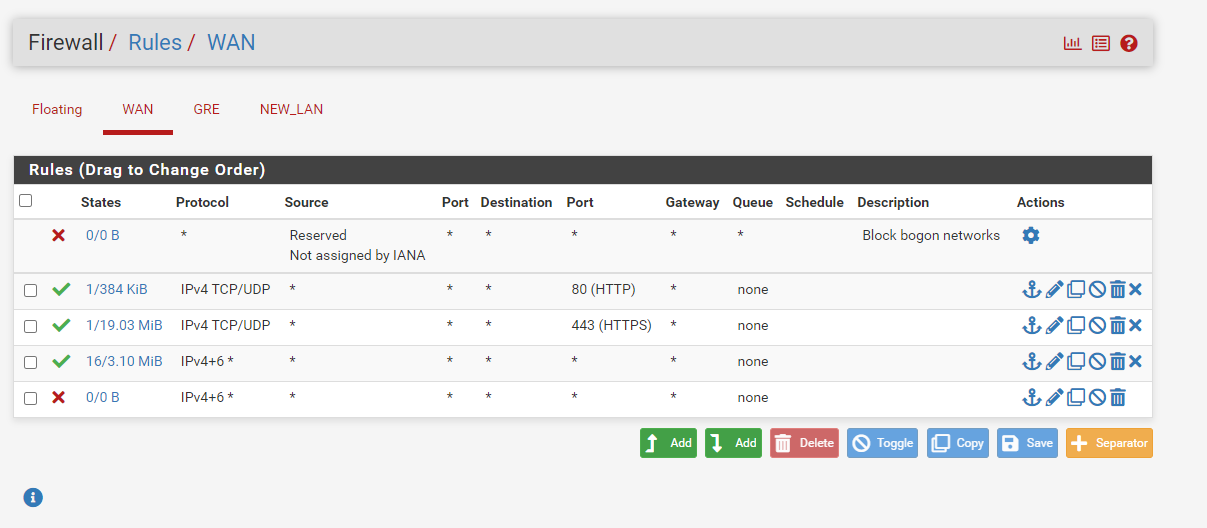Click the Rules breadcrumb link
Screen dimensions: 1207x528
[x=155, y=43]
